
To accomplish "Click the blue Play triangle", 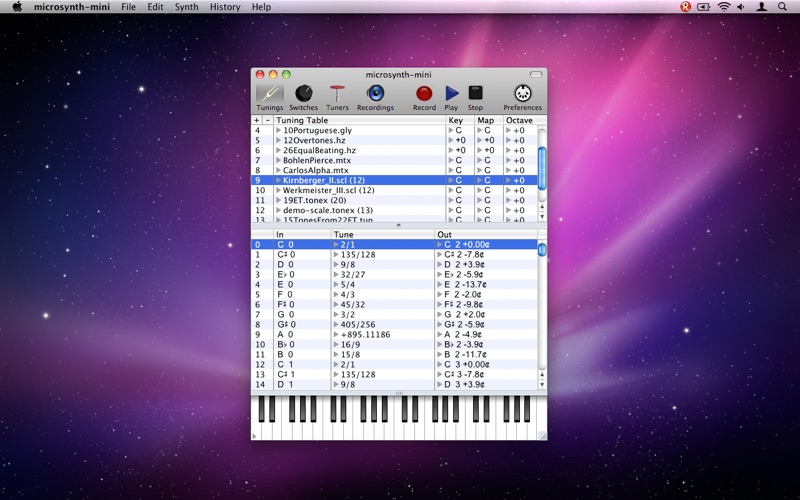I will coord(452,93).
